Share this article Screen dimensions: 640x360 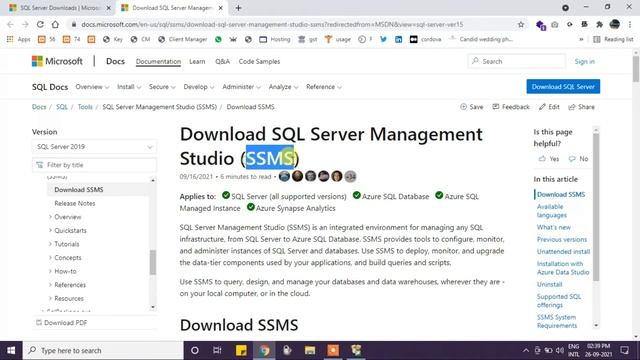pos(581,107)
